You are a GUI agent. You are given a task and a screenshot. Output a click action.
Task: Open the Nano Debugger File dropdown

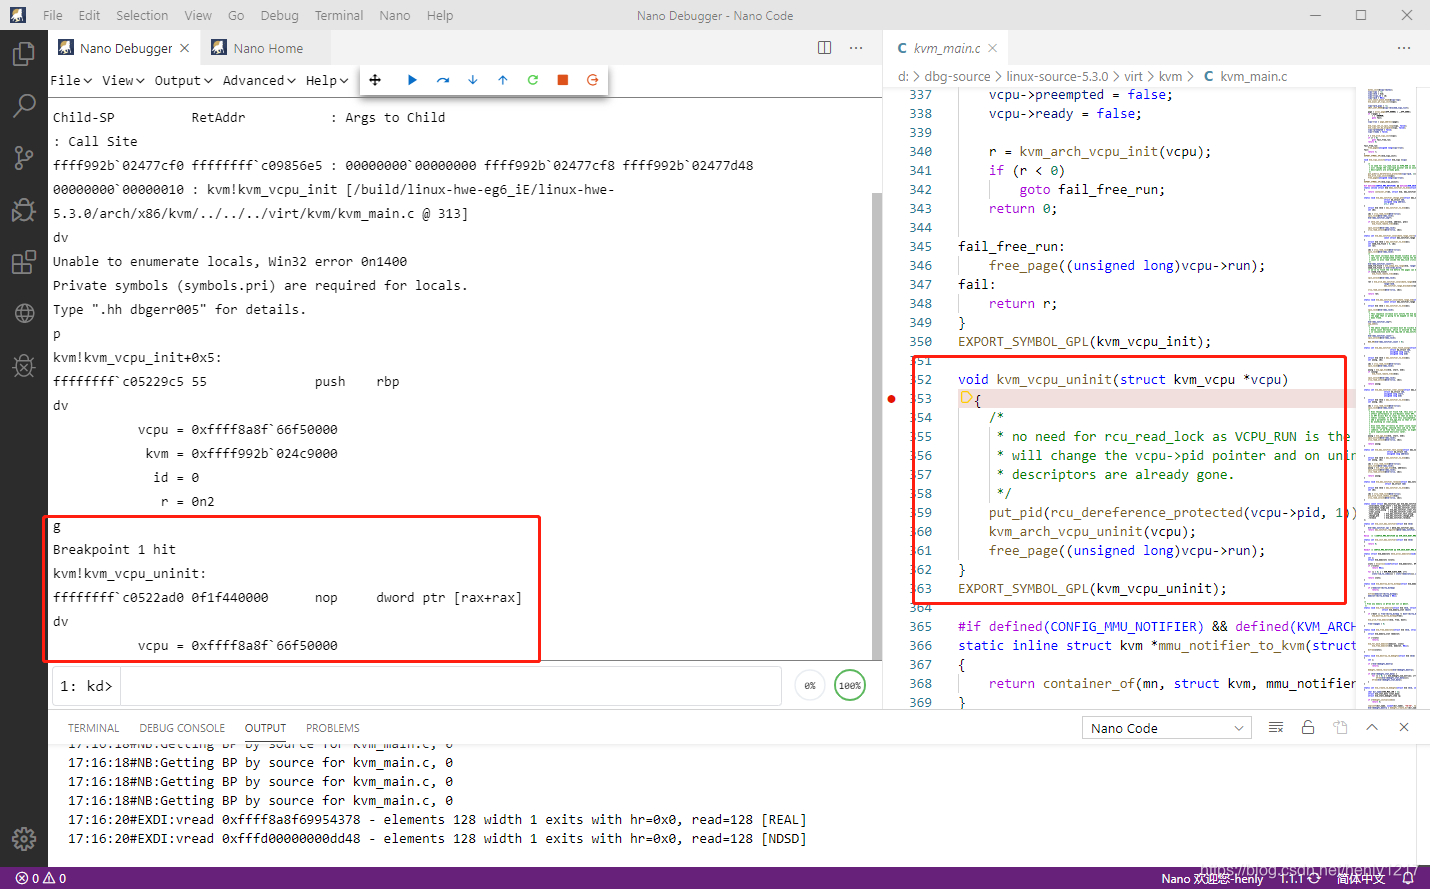pyautogui.click(x=70, y=80)
